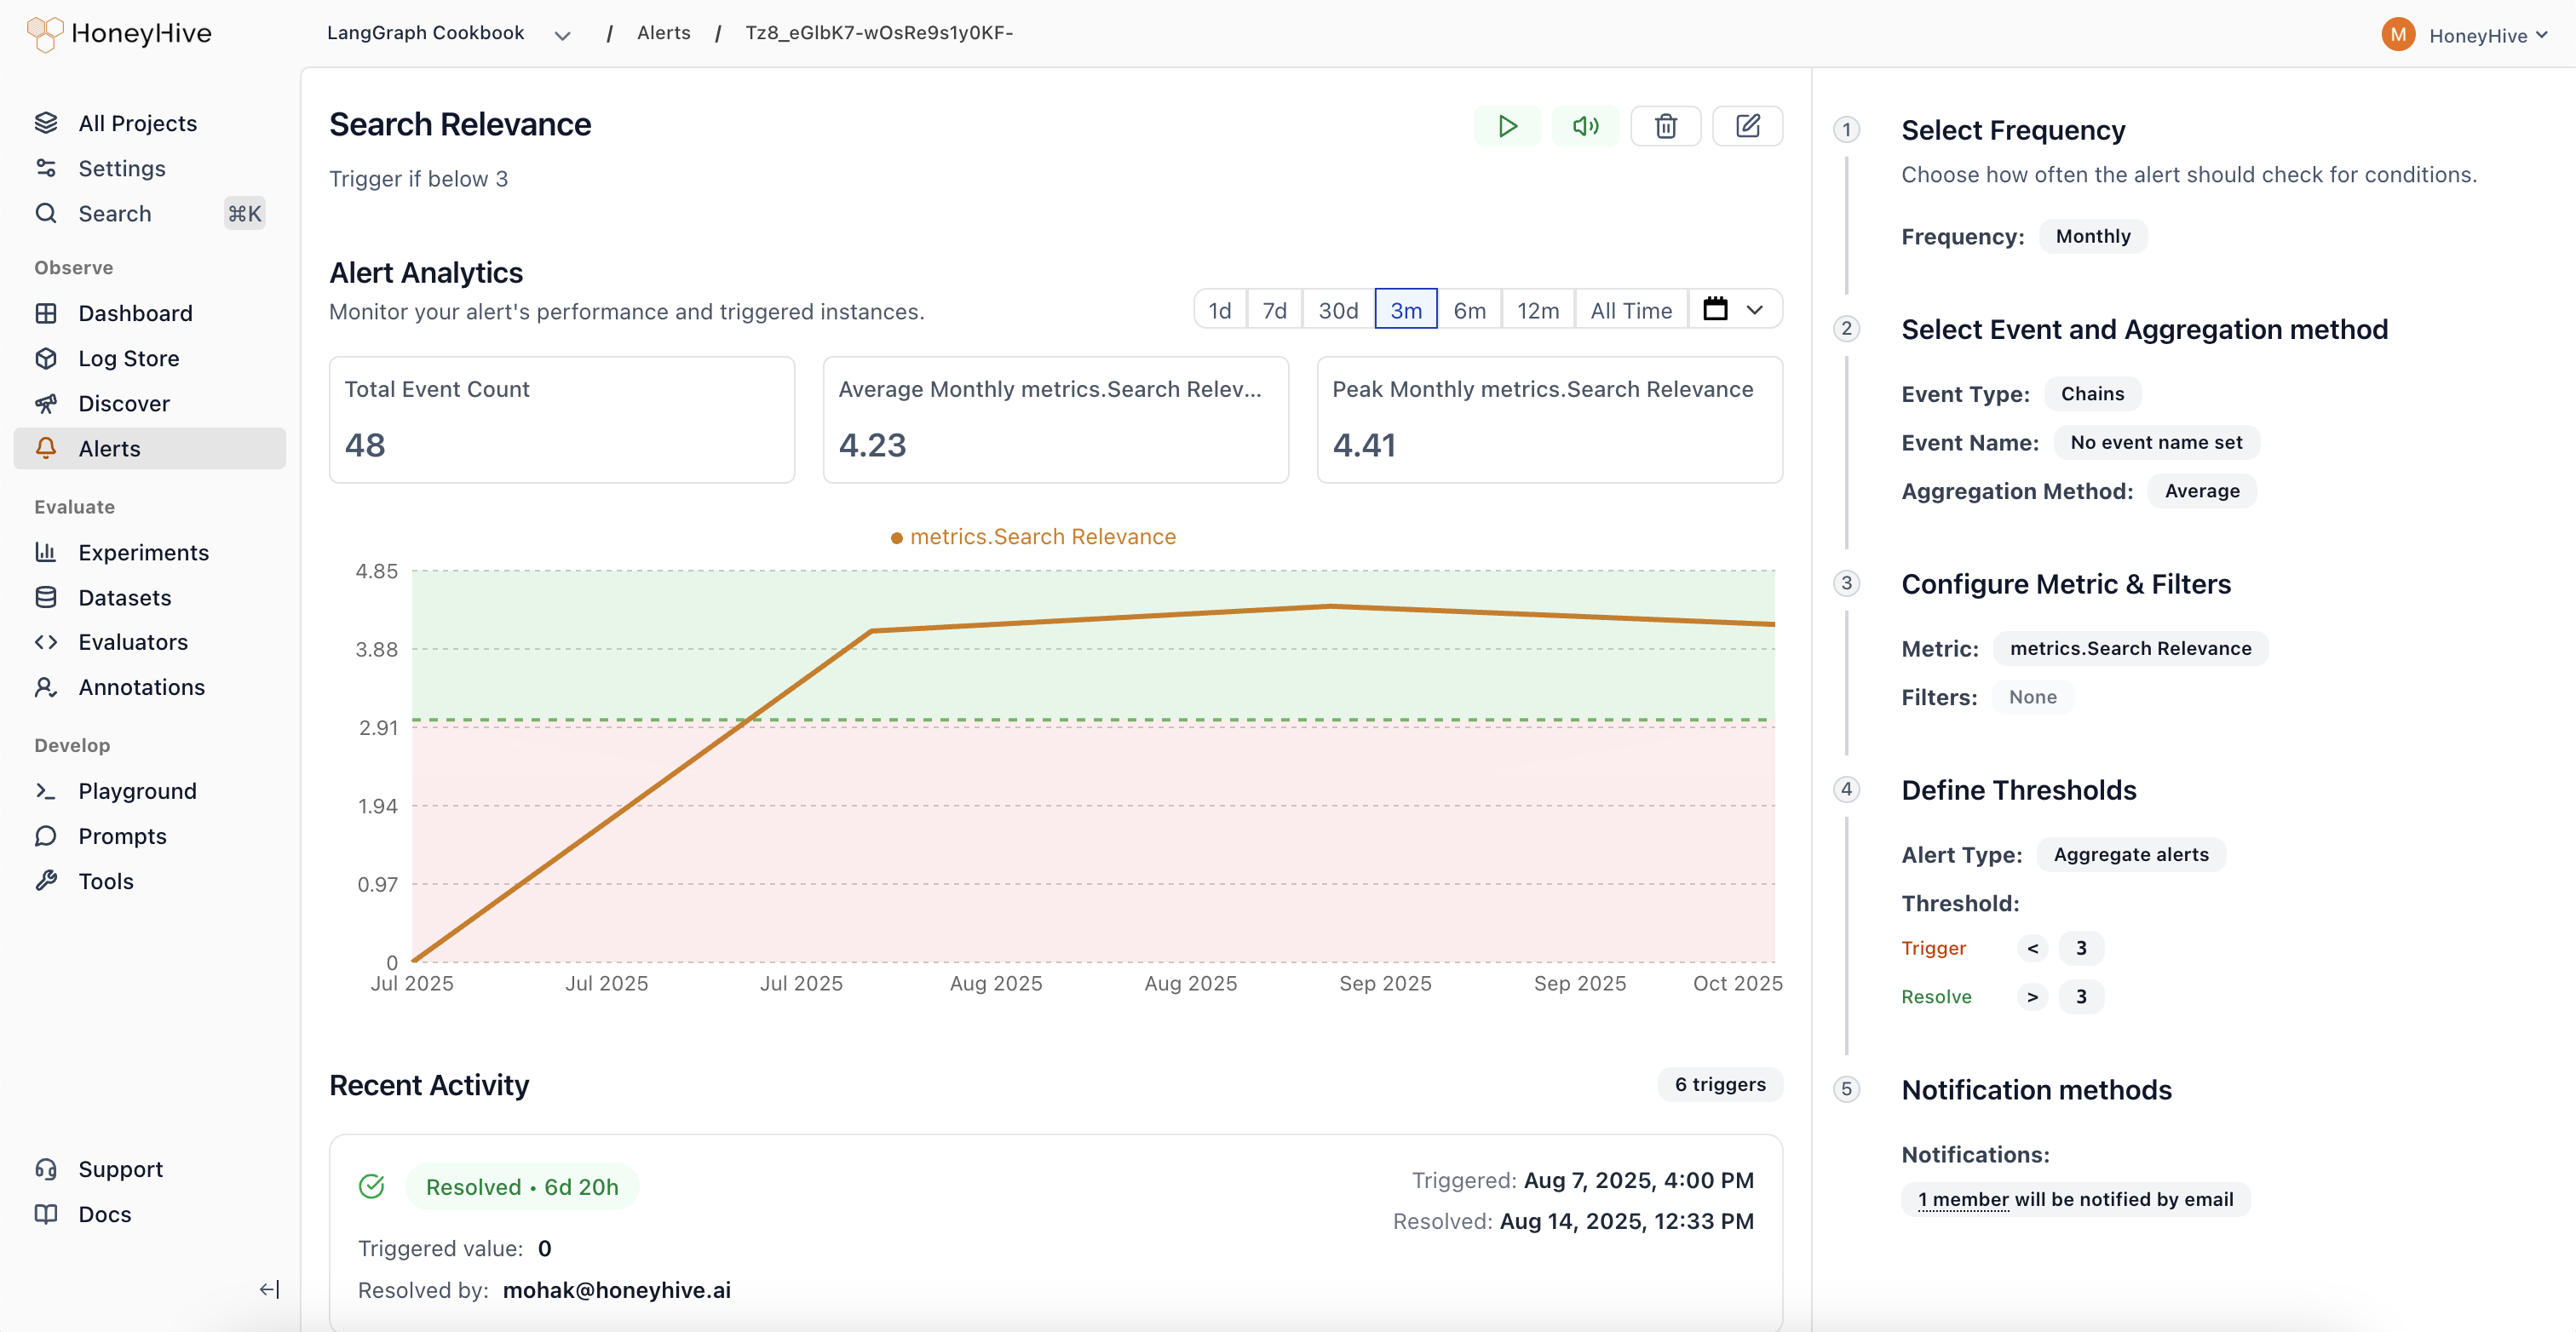Click the HoneyHive logo
This screenshot has width=2576, height=1332.
click(x=119, y=34)
